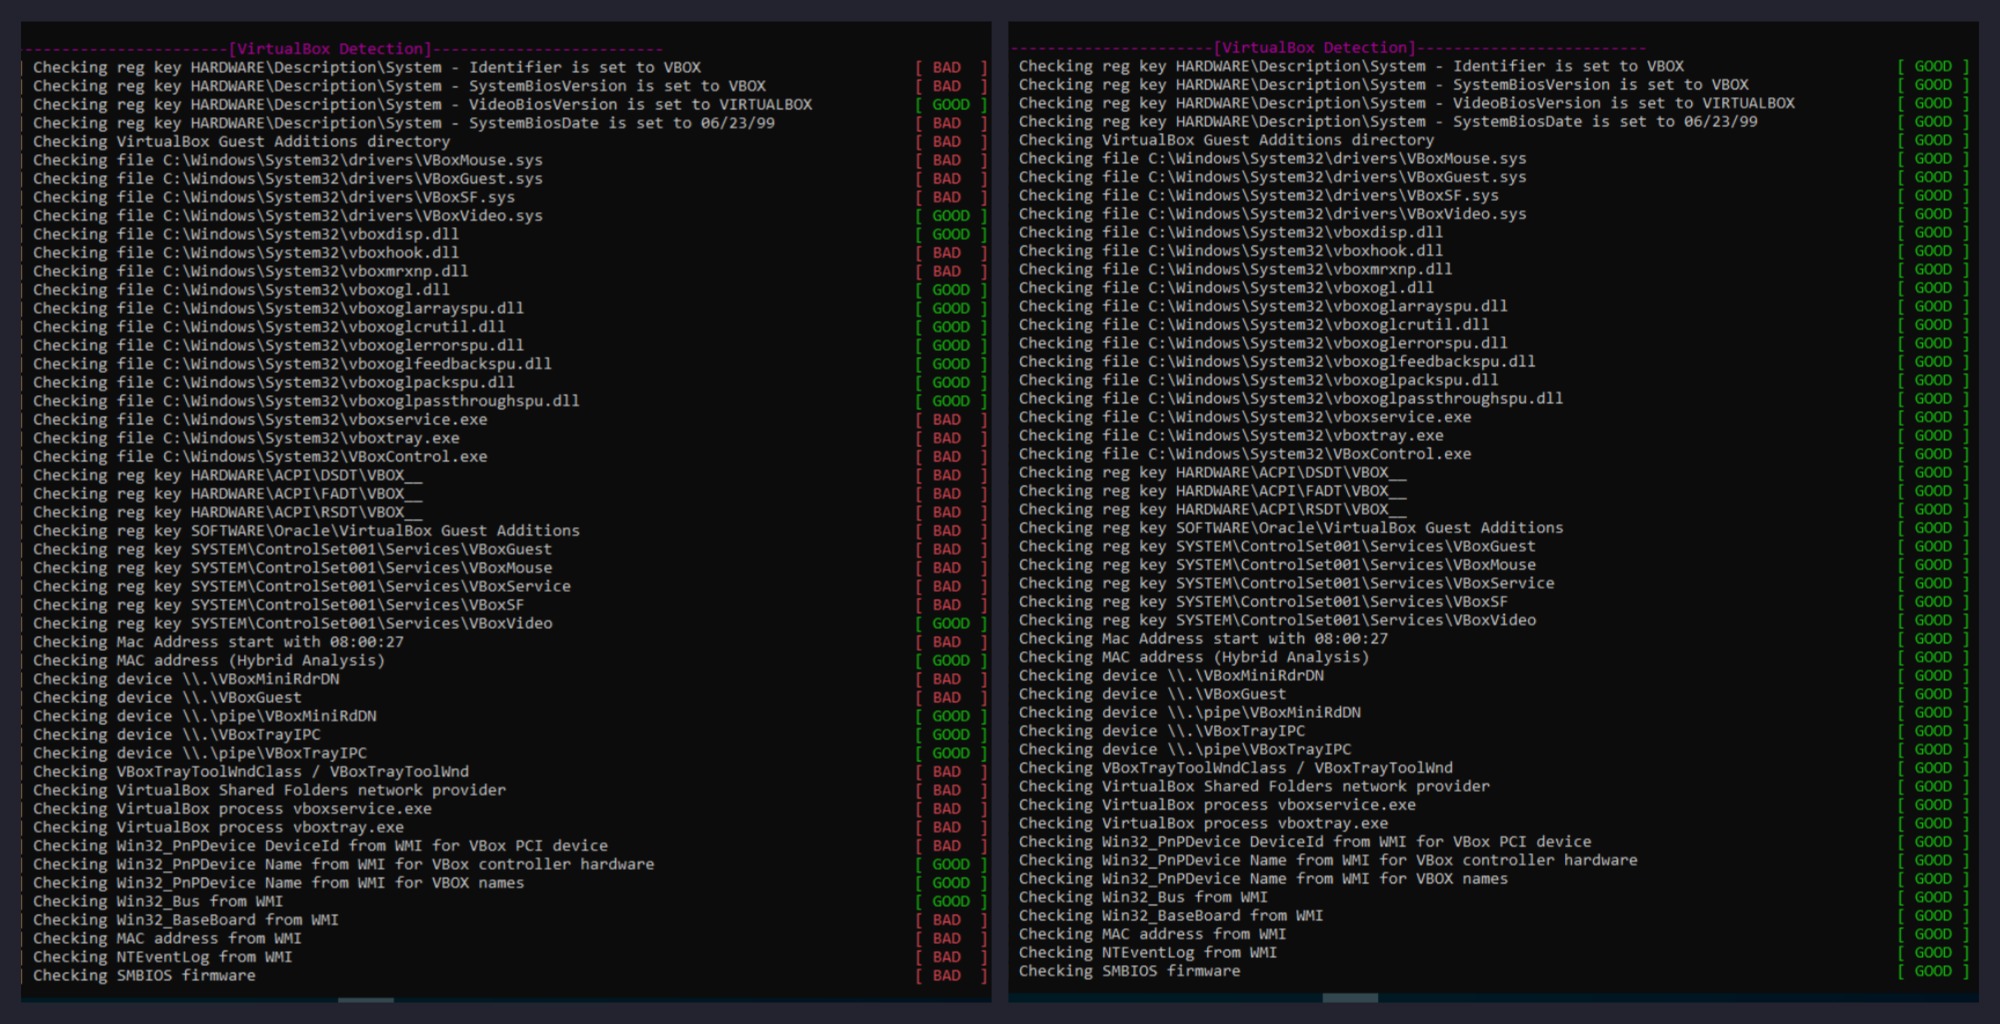Click right pane 'drivers\VBoxMouse.sys' file line
This screenshot has width=2000, height=1024.
[1273, 158]
